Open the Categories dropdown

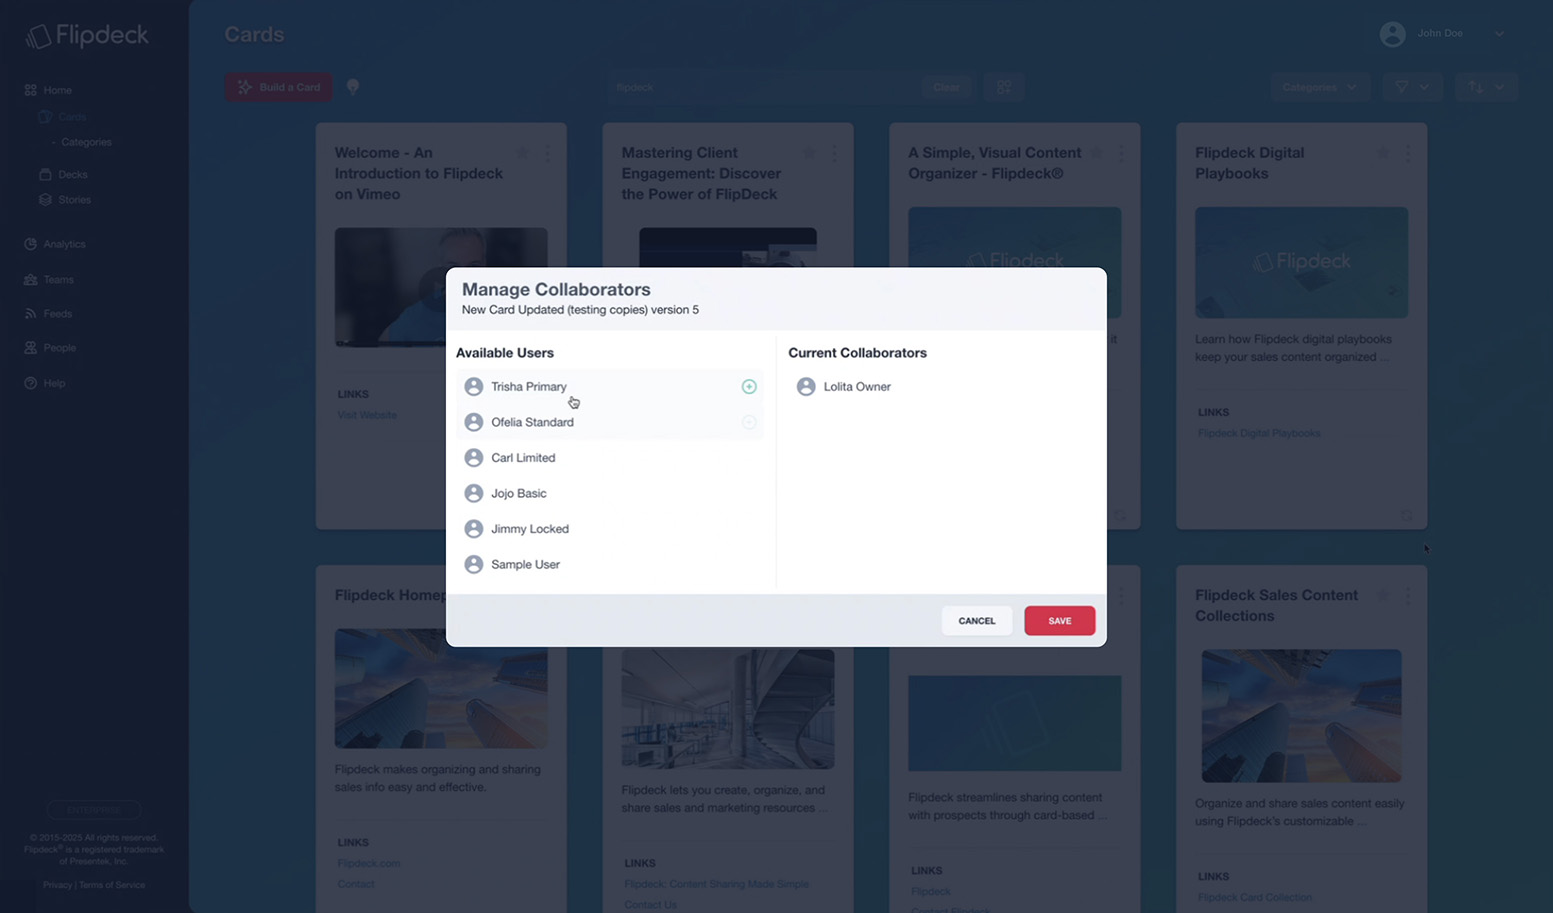[x=1318, y=87]
